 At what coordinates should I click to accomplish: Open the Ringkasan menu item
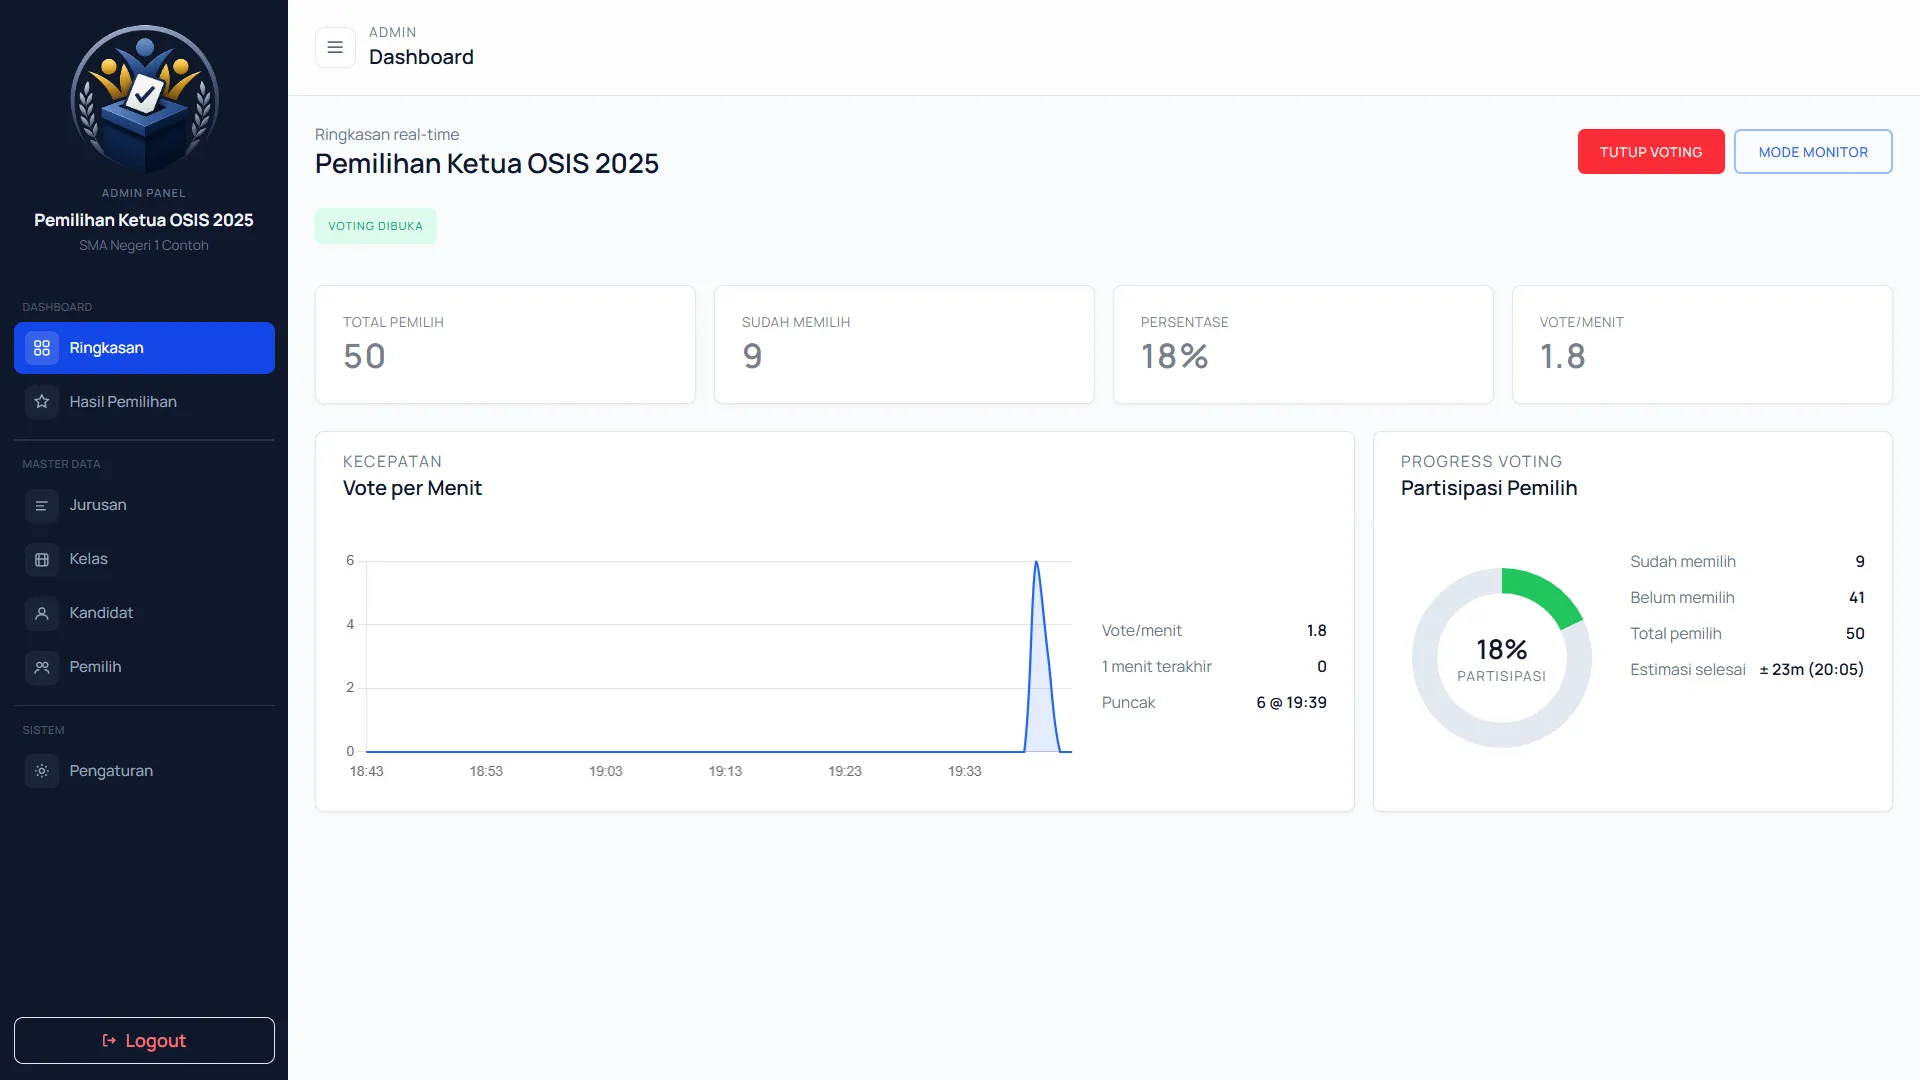(x=144, y=348)
